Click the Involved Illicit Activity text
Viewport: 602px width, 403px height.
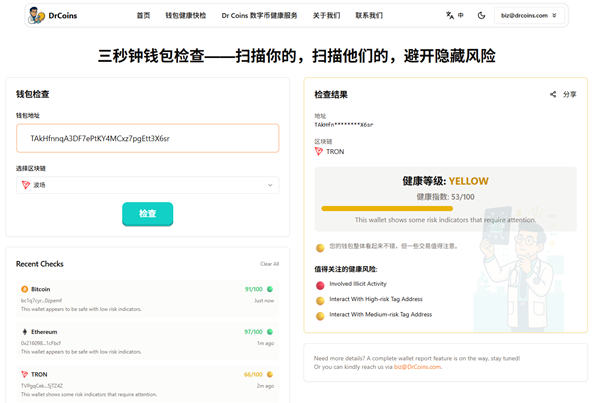pos(358,284)
